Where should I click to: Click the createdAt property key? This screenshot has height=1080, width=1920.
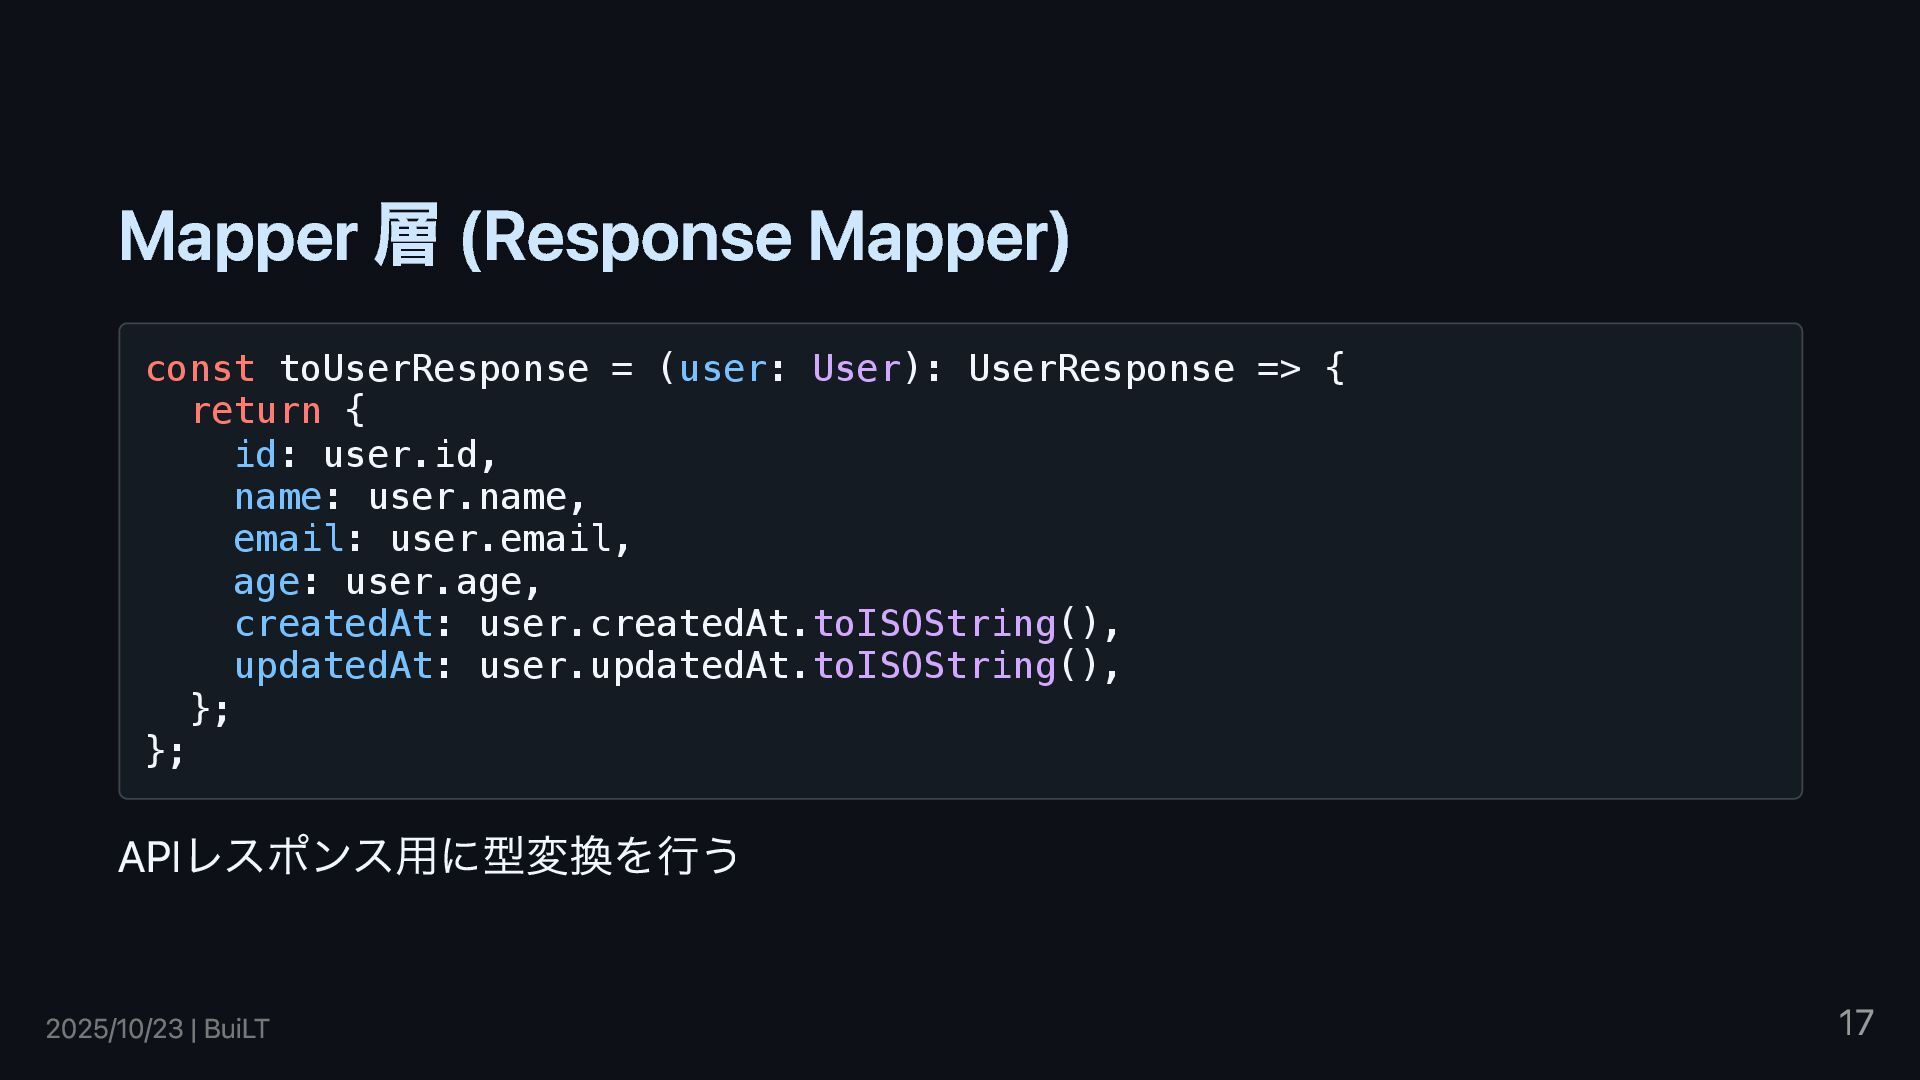click(x=333, y=624)
